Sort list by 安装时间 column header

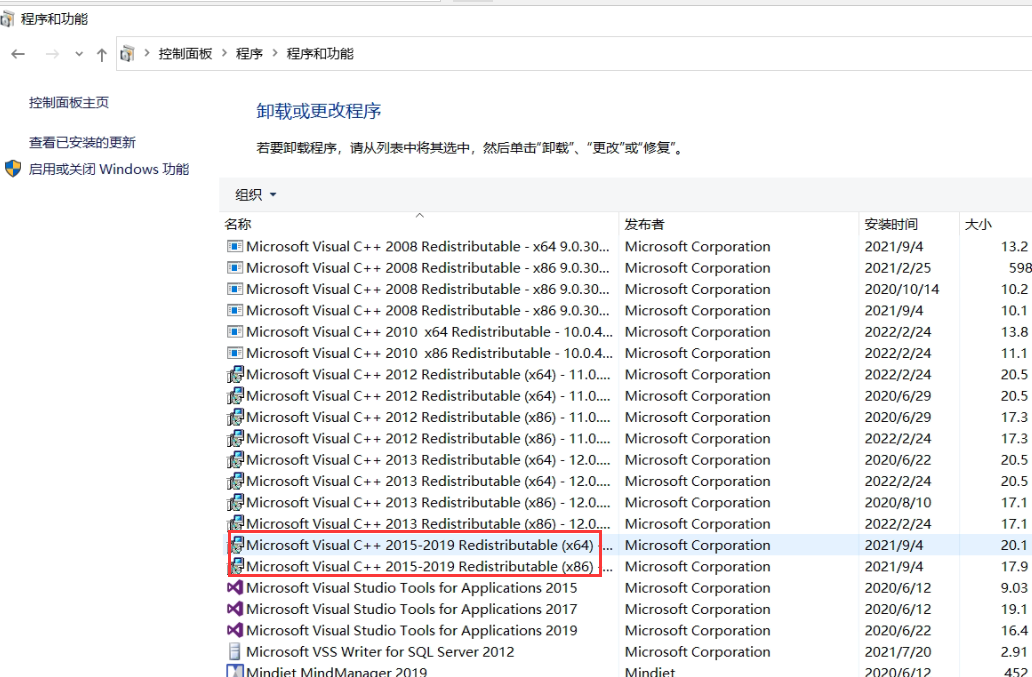pyautogui.click(x=891, y=225)
